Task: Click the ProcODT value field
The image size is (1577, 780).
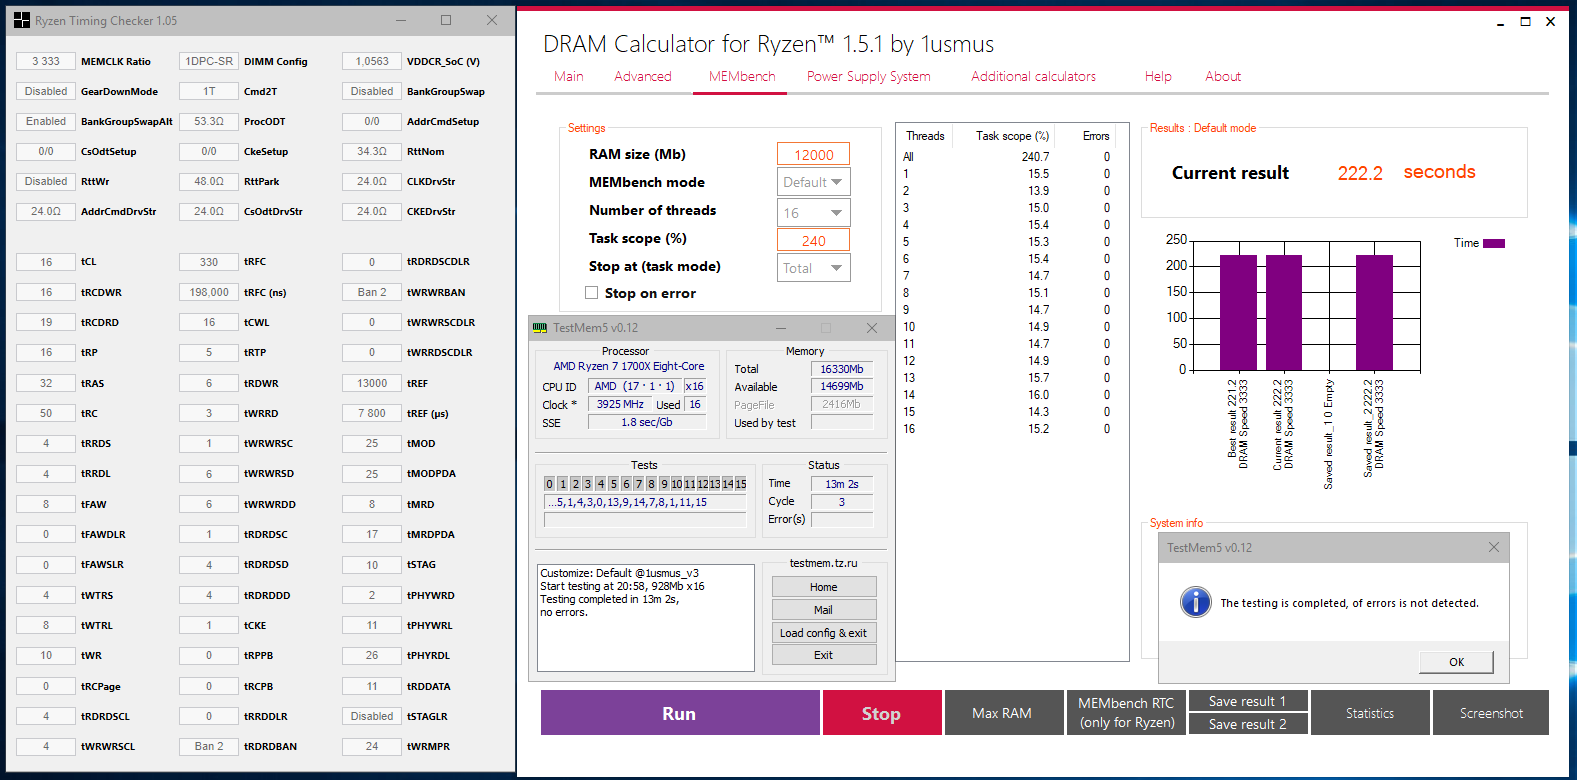Action: click(209, 121)
